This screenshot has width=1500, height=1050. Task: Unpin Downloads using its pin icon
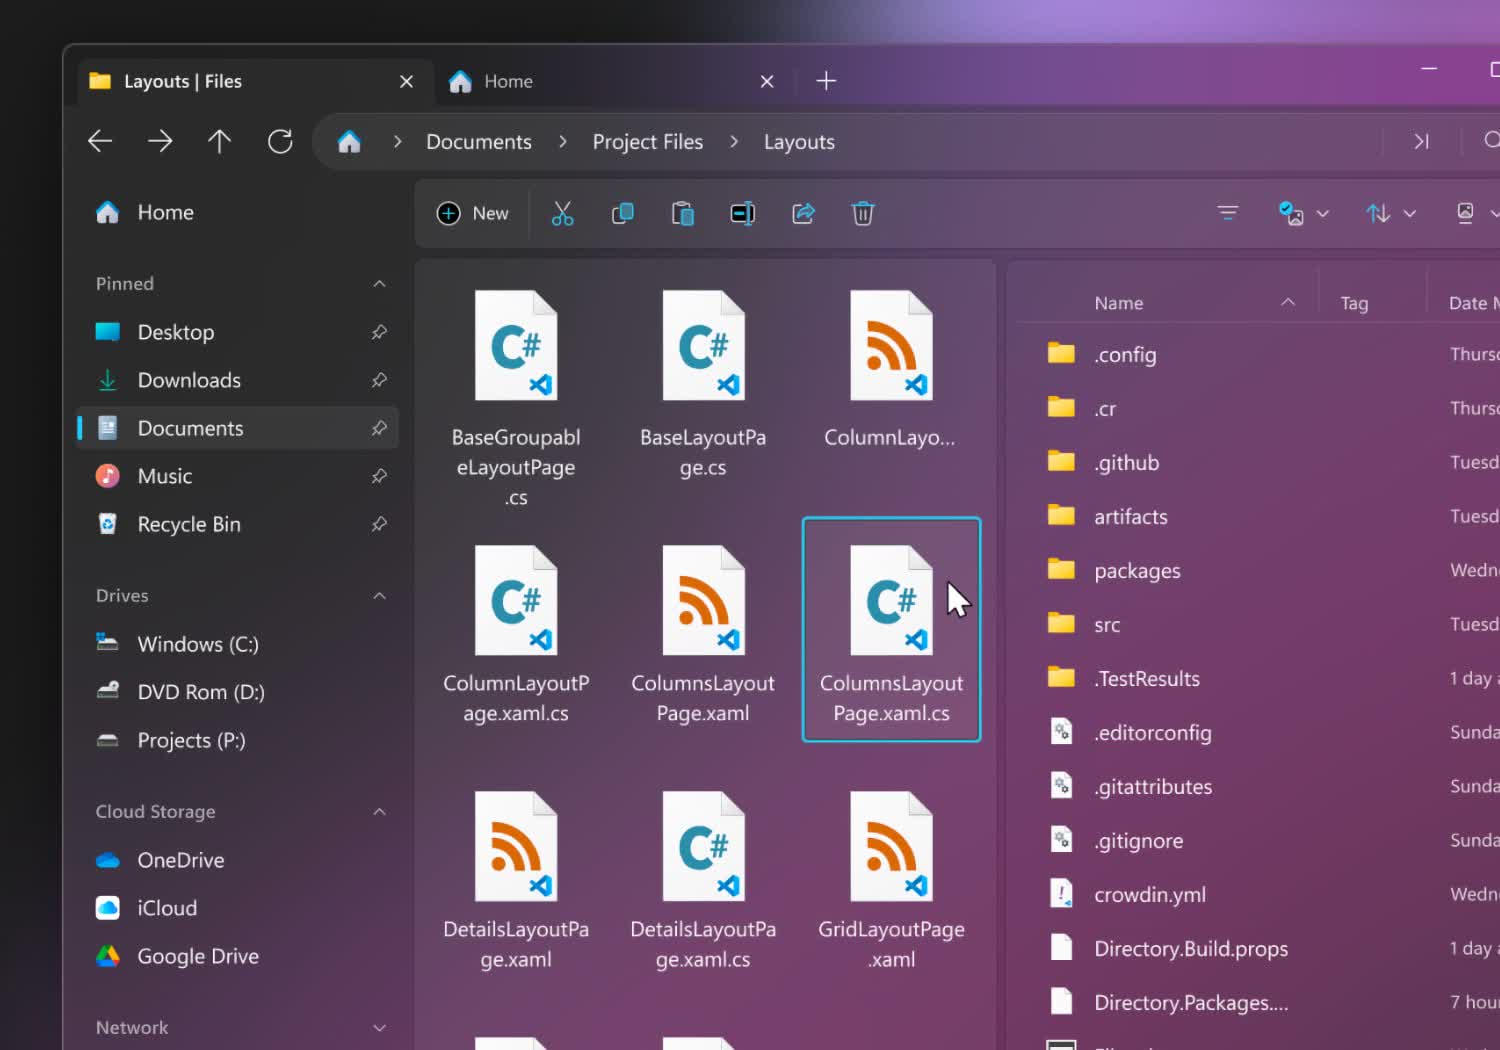[379, 380]
